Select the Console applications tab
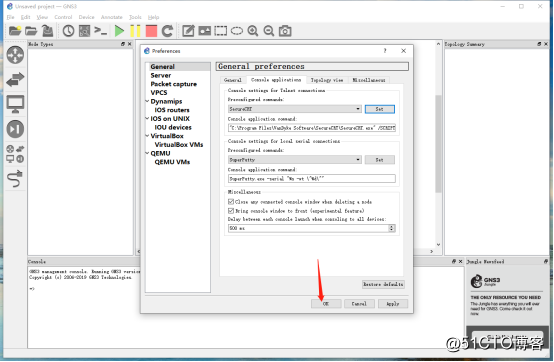Viewport: 554px width, 362px height. point(276,80)
